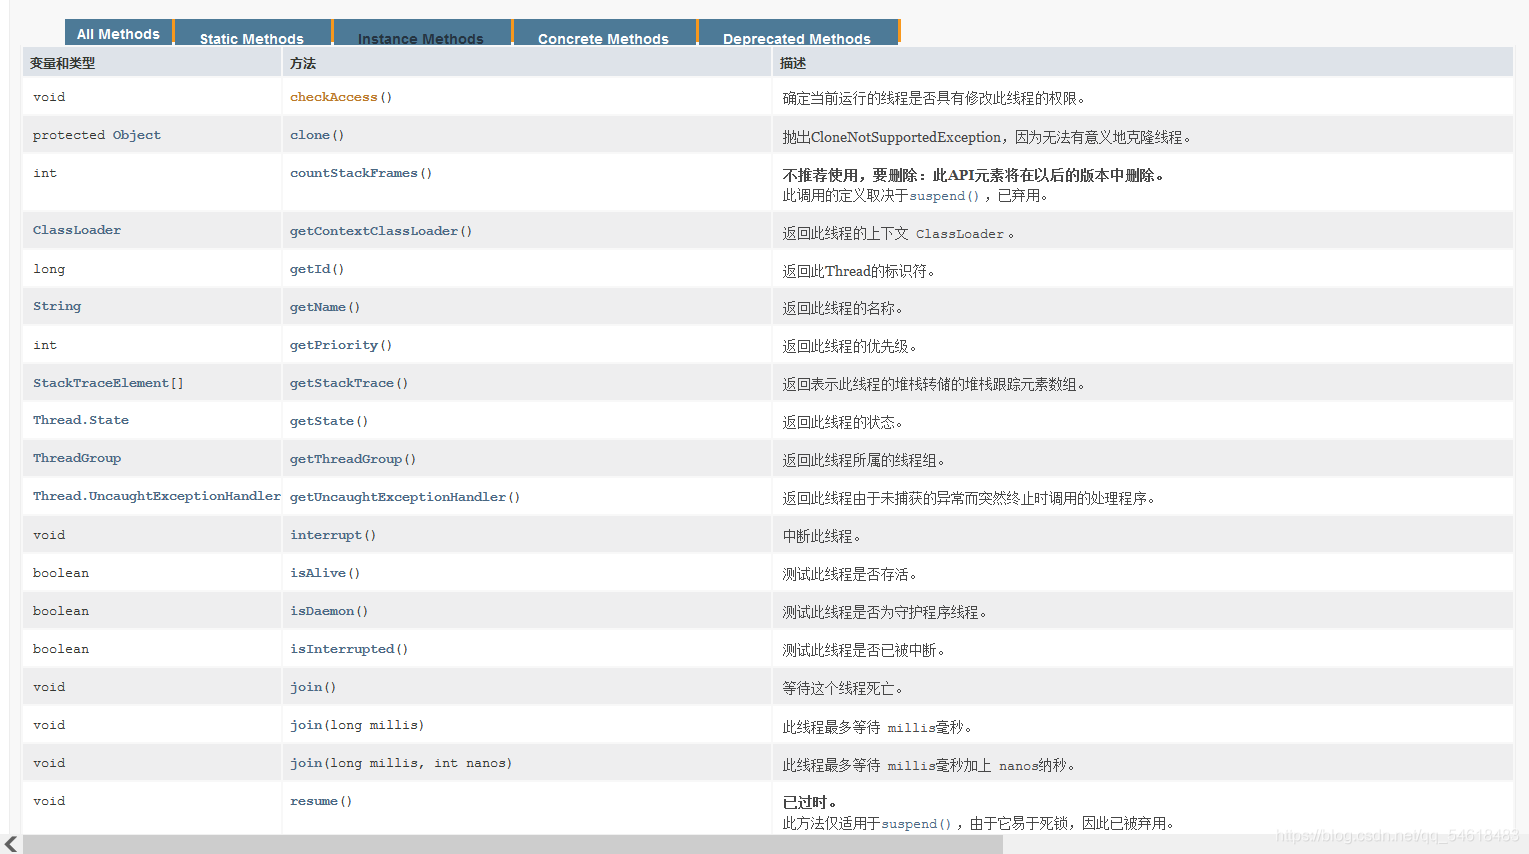Image resolution: width=1529 pixels, height=854 pixels.
Task: Click description text 返回此Thread的标识符。
Action: coord(860,271)
